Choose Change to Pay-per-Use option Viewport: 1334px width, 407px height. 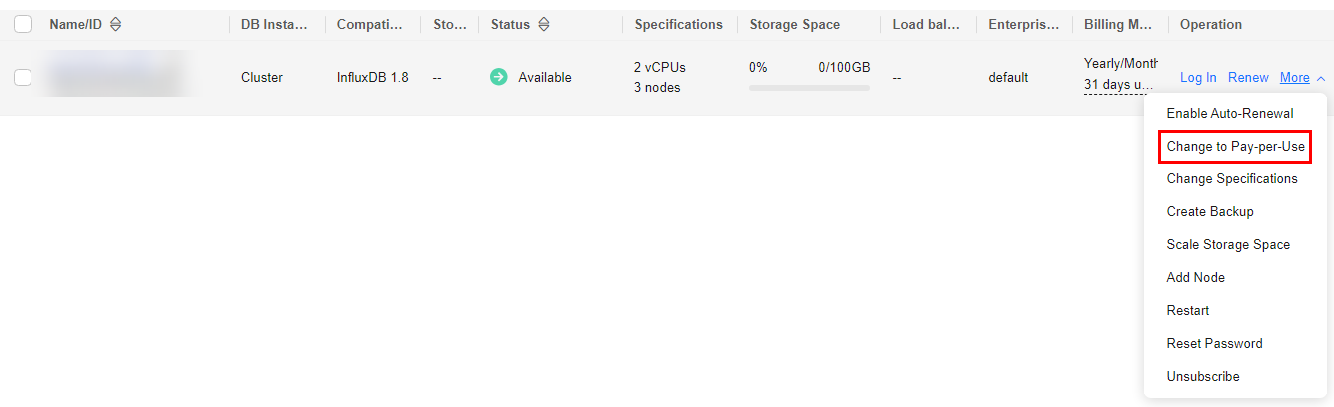[x=1235, y=146]
